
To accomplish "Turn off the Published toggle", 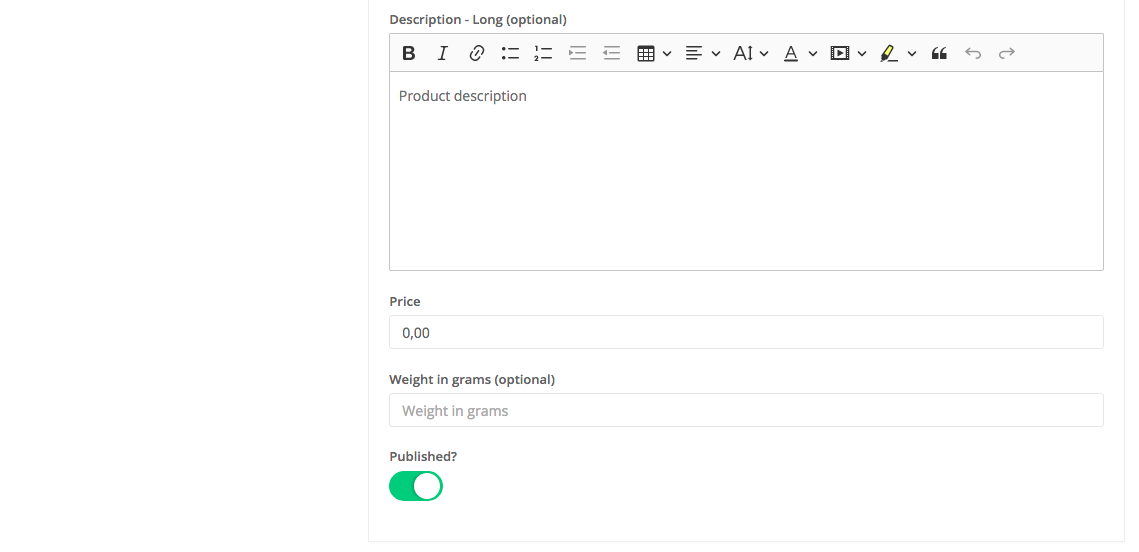I will coord(416,486).
